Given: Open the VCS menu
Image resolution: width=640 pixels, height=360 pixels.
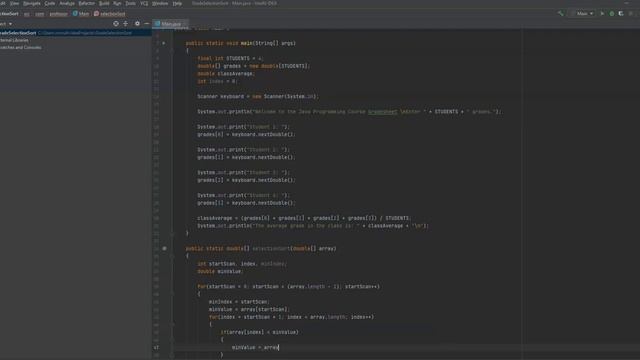Looking at the screenshot, I should tap(144, 3).
